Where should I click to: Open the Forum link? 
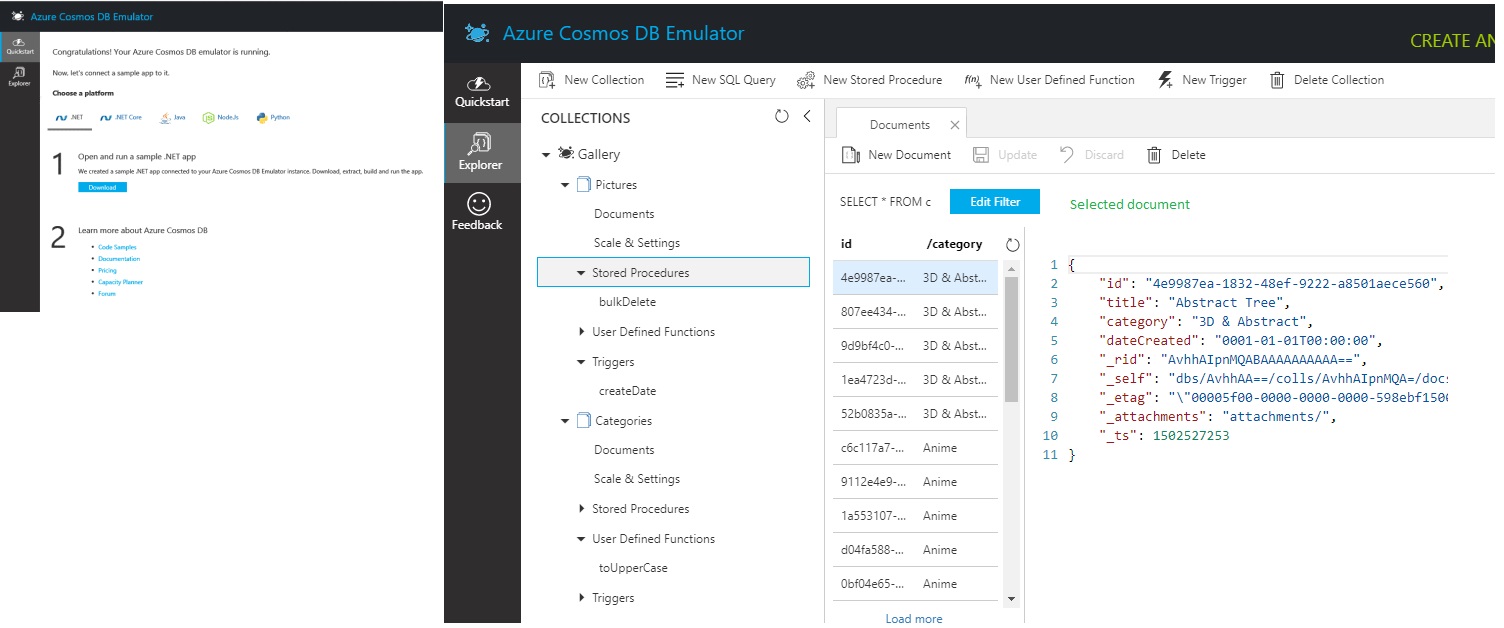pos(107,294)
